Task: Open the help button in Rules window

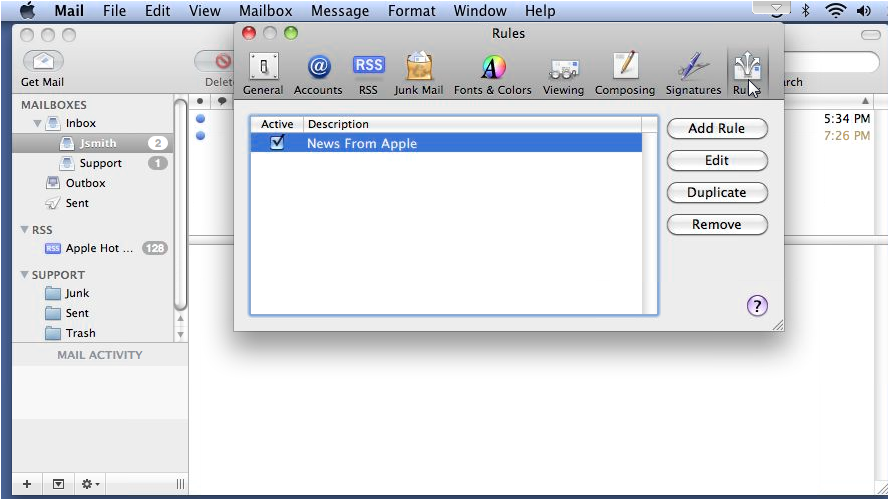Action: pos(757,306)
